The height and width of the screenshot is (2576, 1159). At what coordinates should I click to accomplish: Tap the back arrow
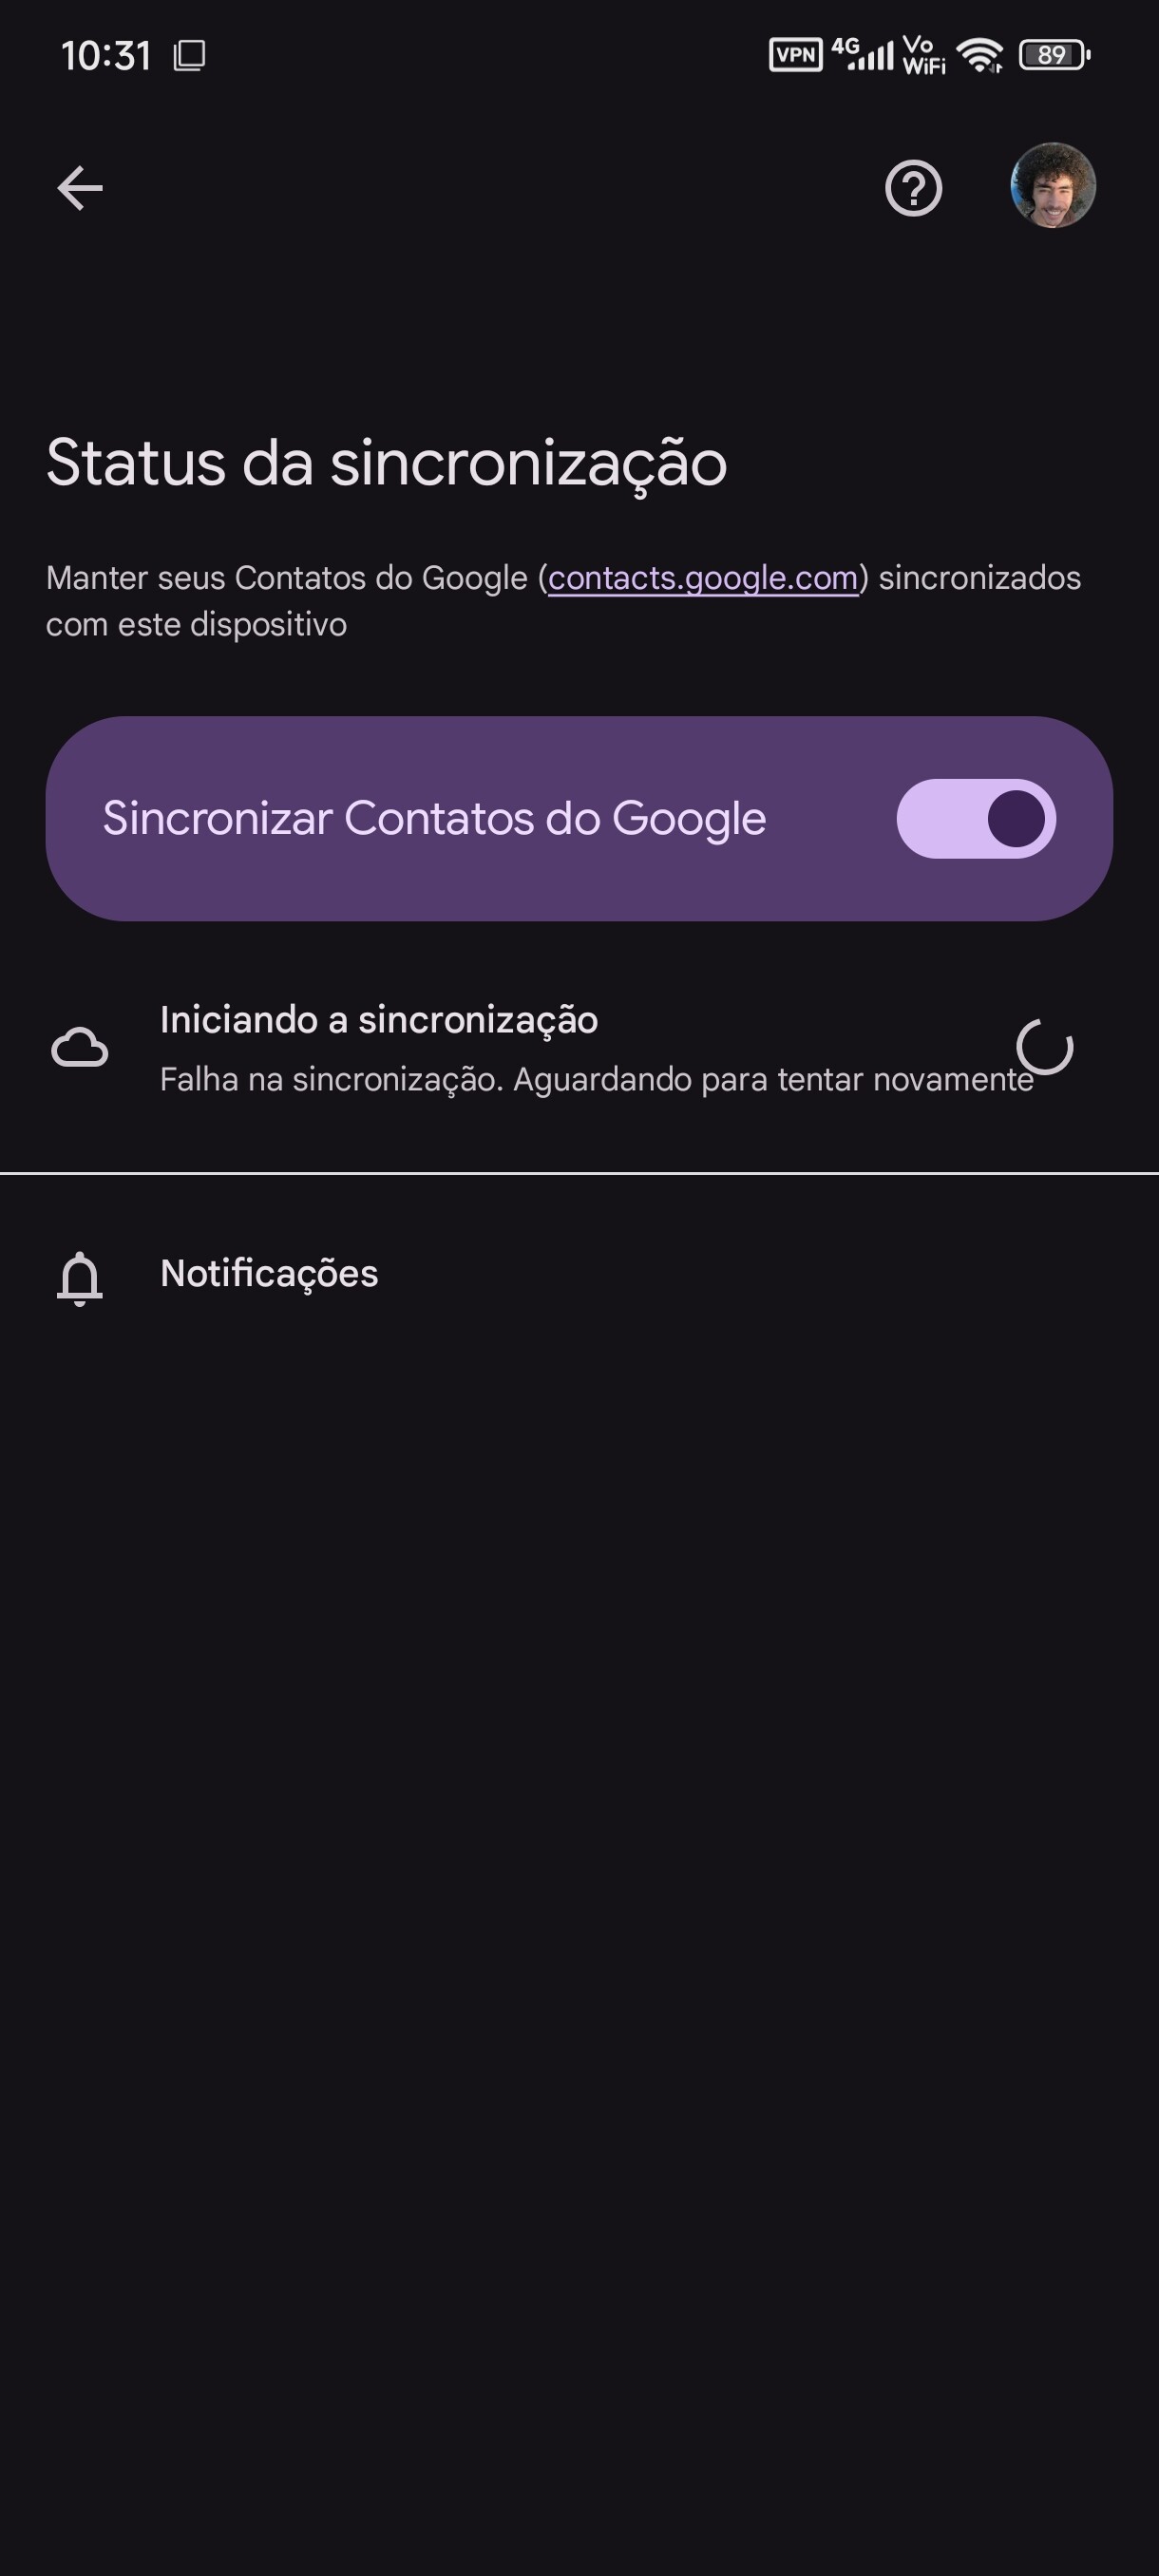(x=80, y=188)
